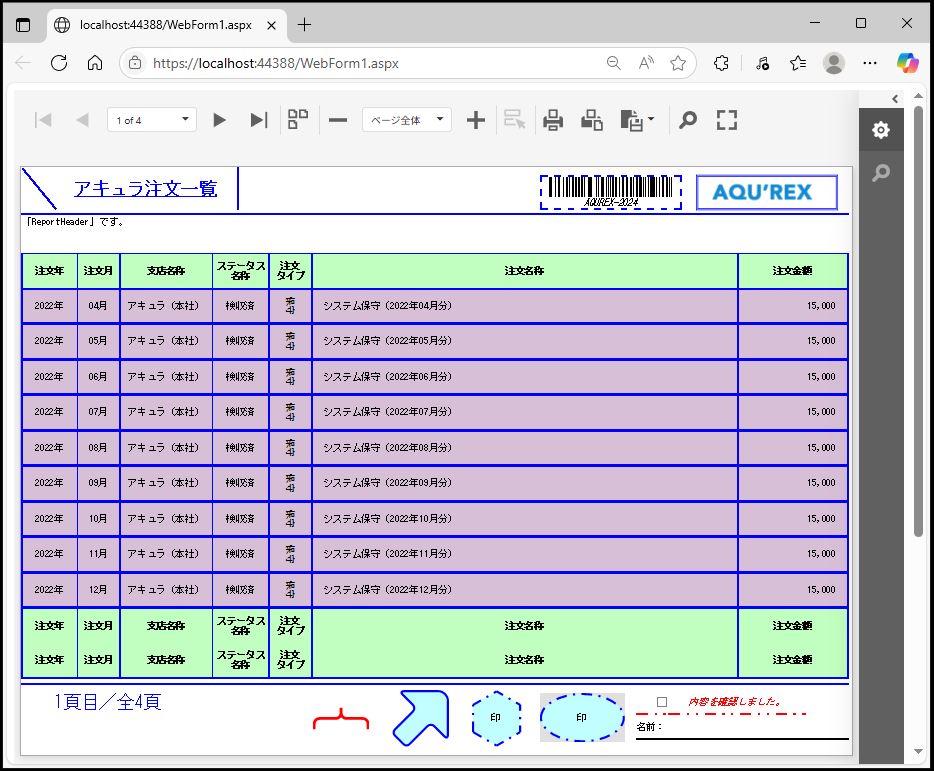Enter full screen viewer mode

pyautogui.click(x=727, y=120)
